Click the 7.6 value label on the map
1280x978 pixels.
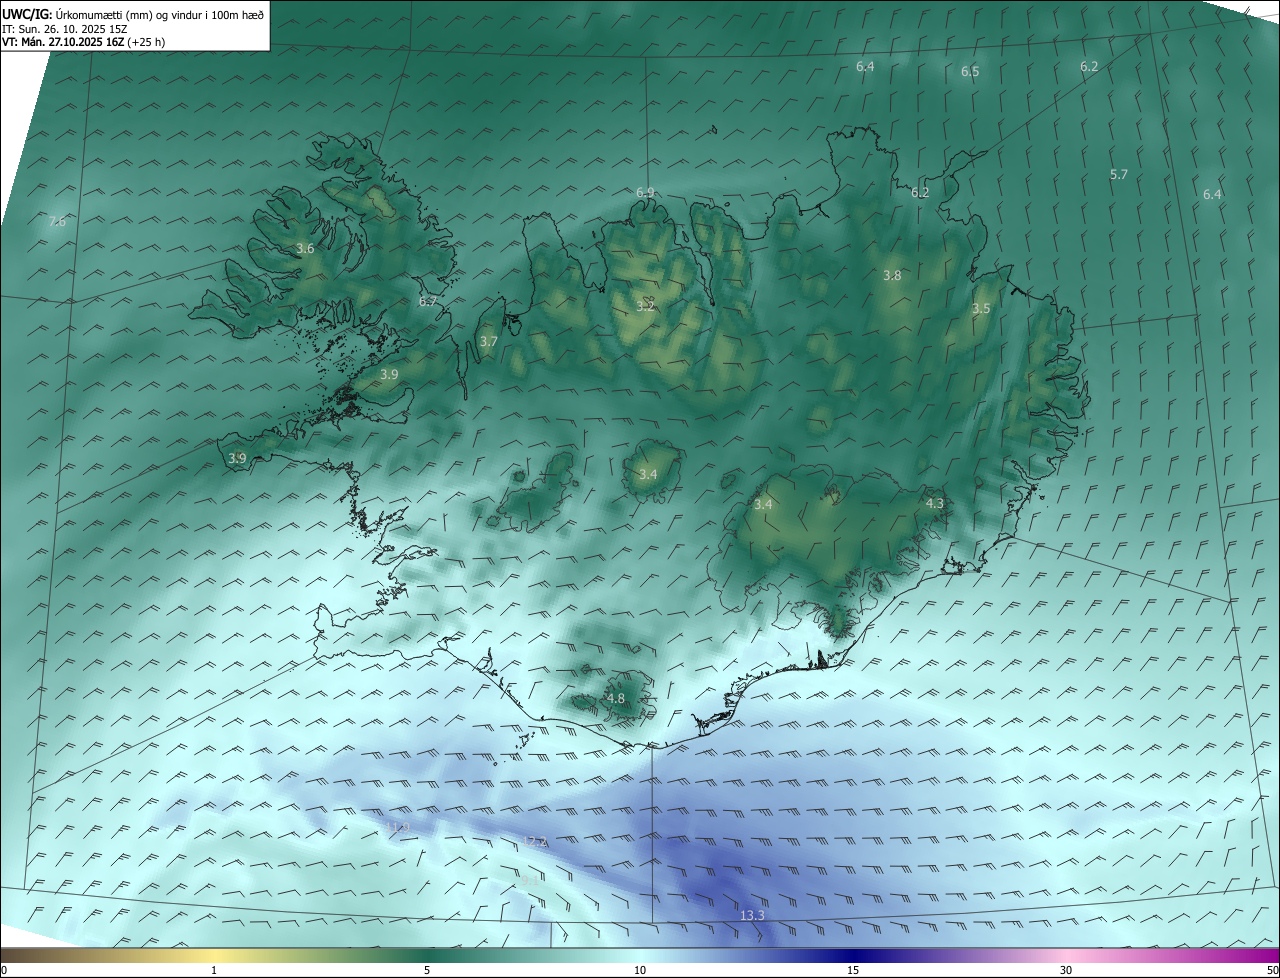[x=57, y=221]
